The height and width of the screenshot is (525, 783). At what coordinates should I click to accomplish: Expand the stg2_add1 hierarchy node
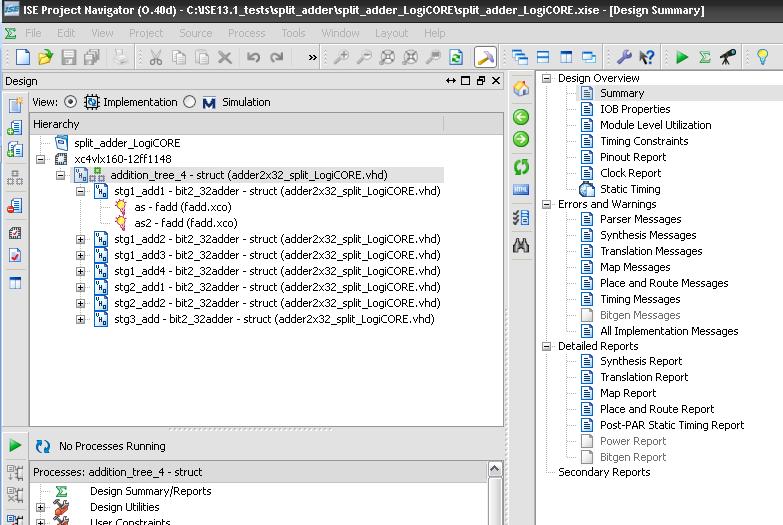point(80,287)
